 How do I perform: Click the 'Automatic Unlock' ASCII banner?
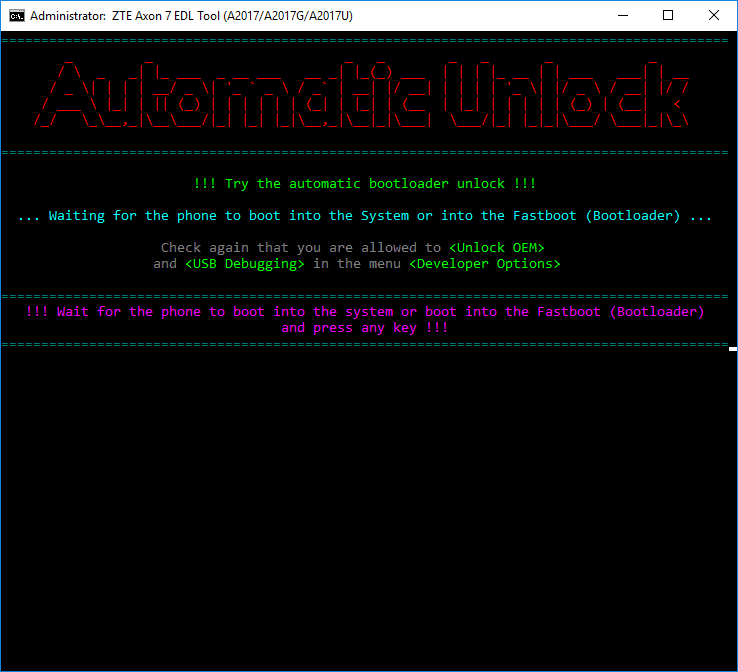coord(361,94)
